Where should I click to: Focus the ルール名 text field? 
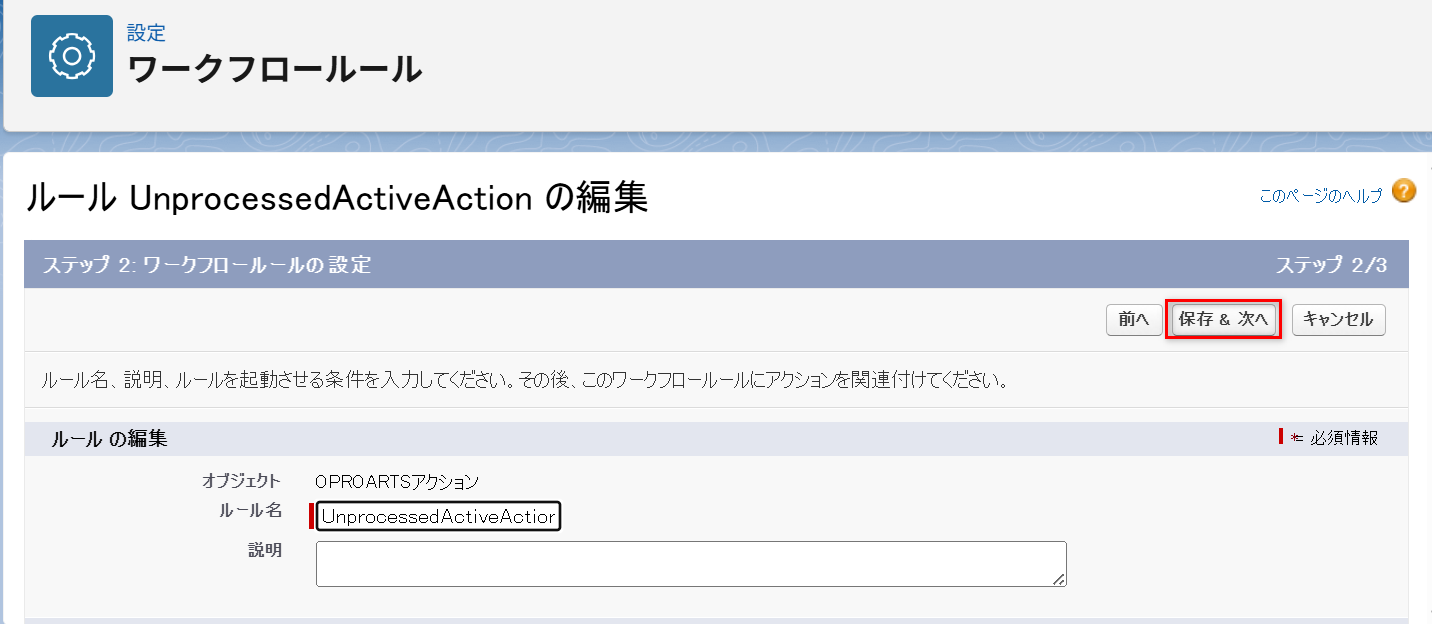[438, 517]
